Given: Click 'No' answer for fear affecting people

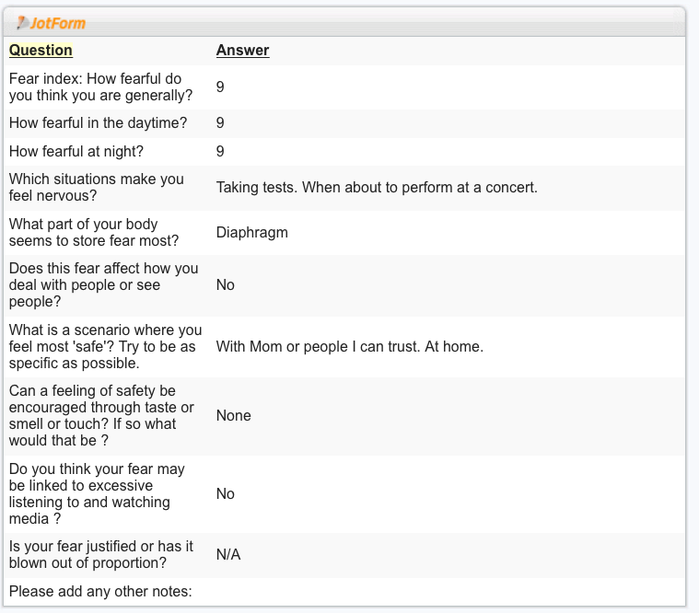Looking at the screenshot, I should point(225,285).
